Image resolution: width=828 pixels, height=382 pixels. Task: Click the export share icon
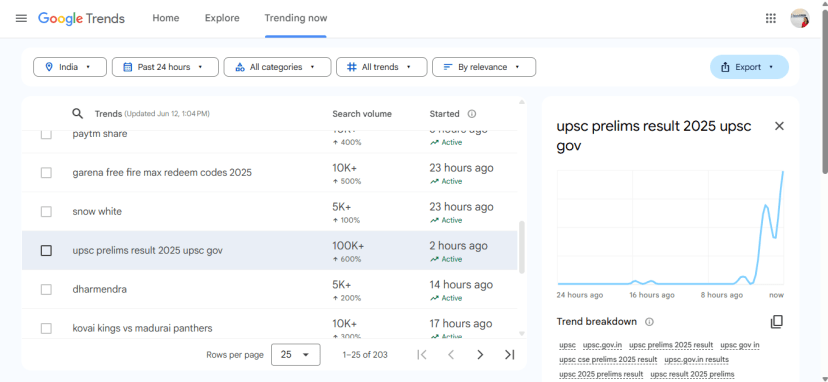pyautogui.click(x=725, y=67)
